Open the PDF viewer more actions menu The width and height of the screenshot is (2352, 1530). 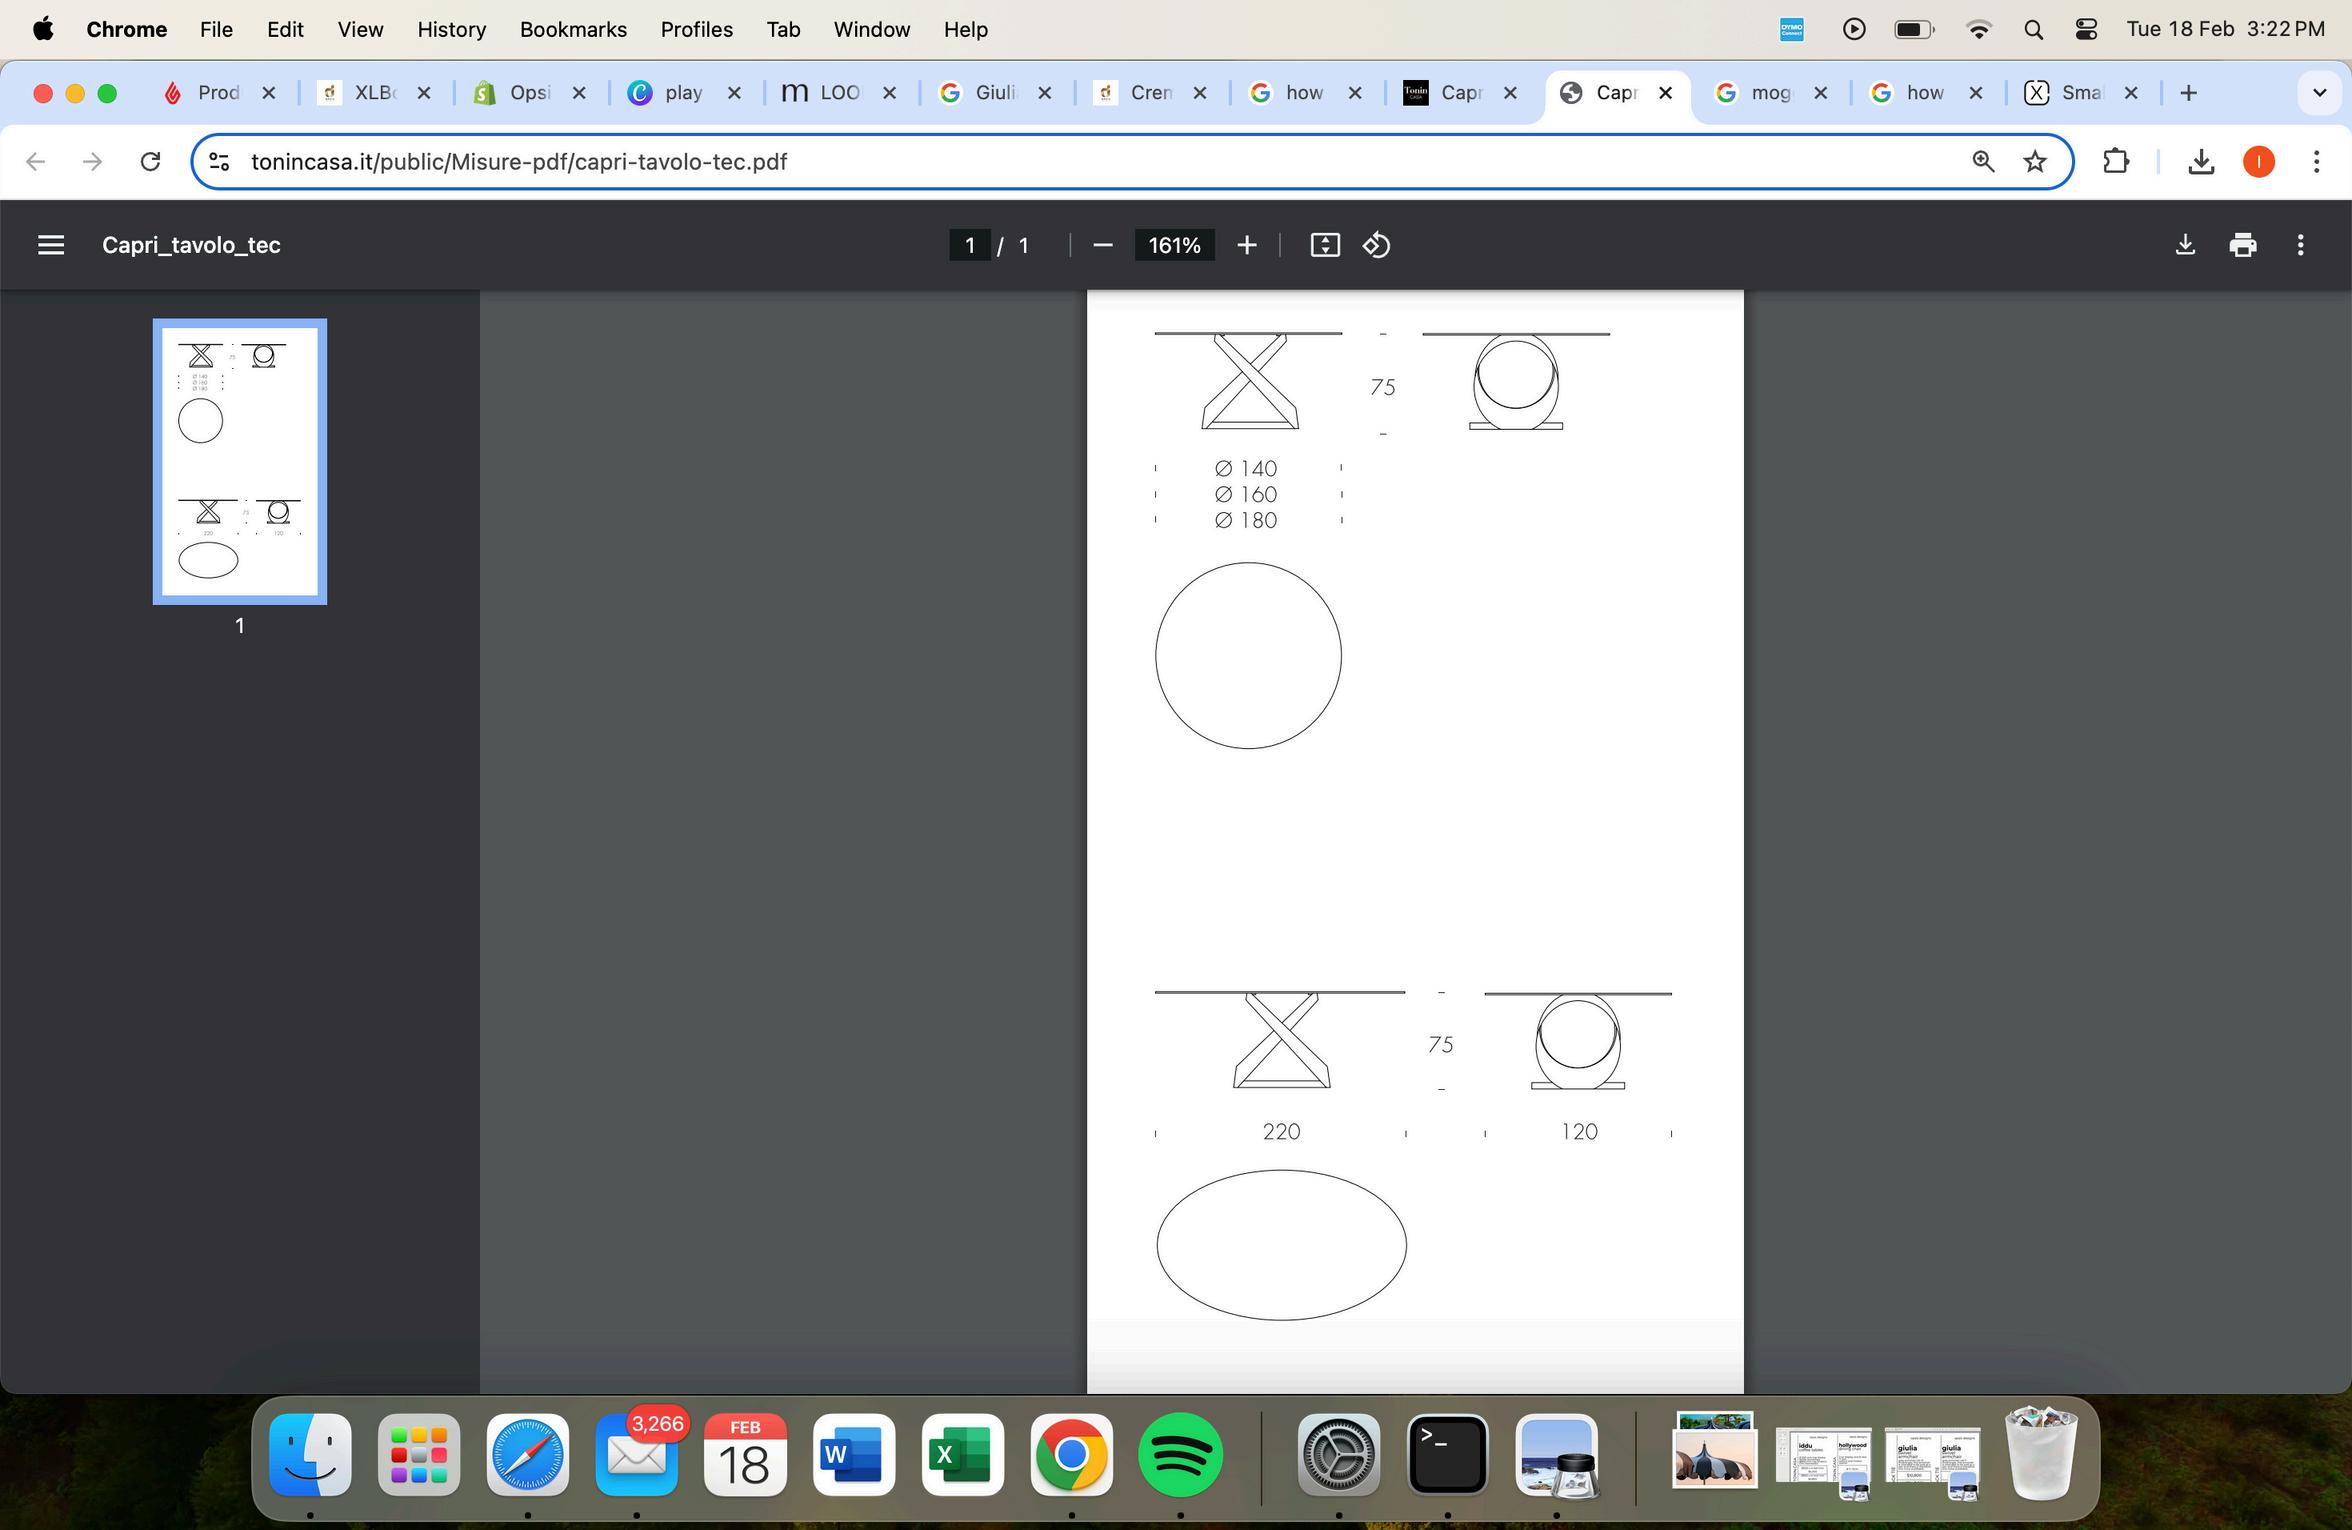pyautogui.click(x=2300, y=245)
